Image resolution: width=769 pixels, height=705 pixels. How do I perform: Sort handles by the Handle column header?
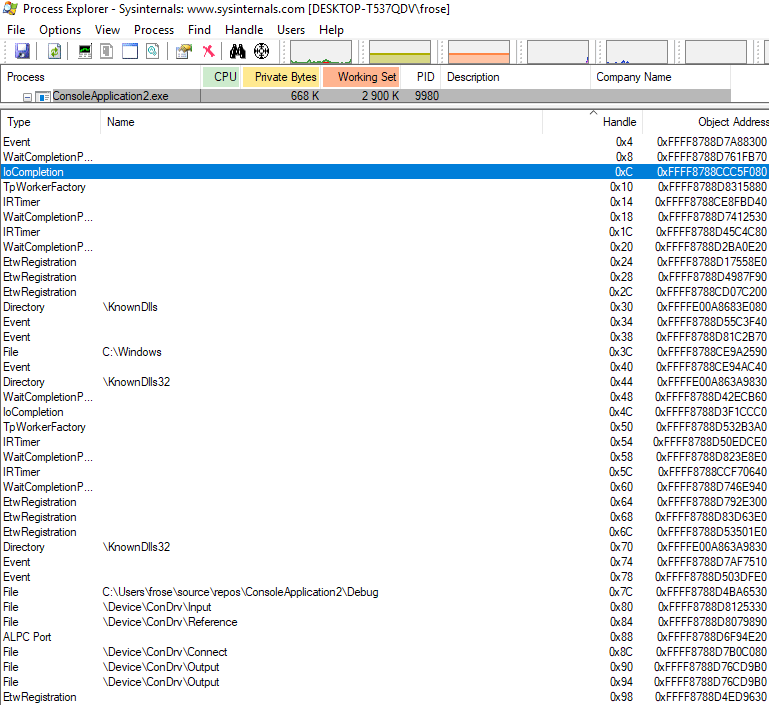pyautogui.click(x=592, y=122)
